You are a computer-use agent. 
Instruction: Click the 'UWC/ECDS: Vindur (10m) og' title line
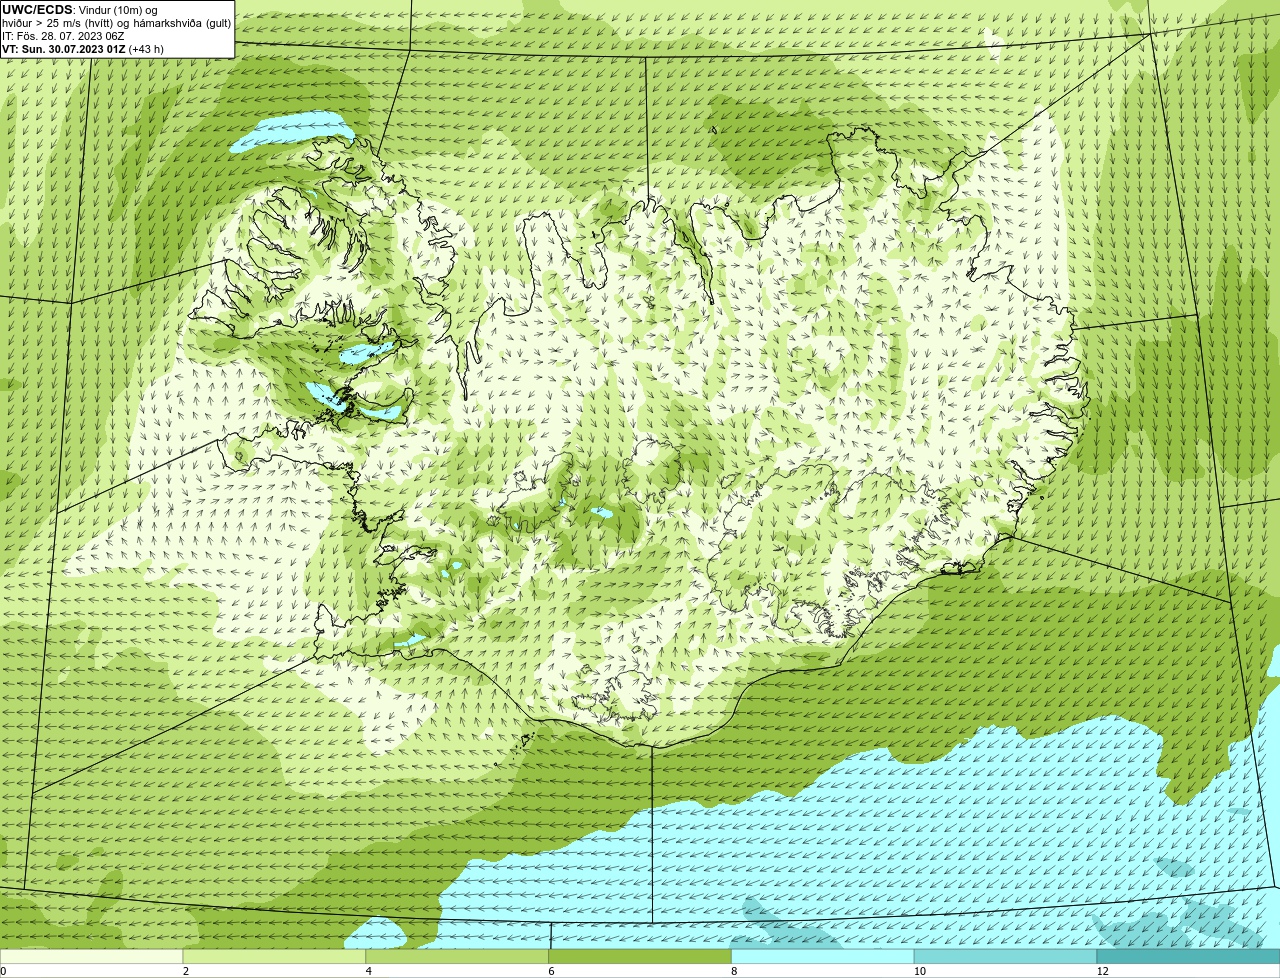point(80,9)
